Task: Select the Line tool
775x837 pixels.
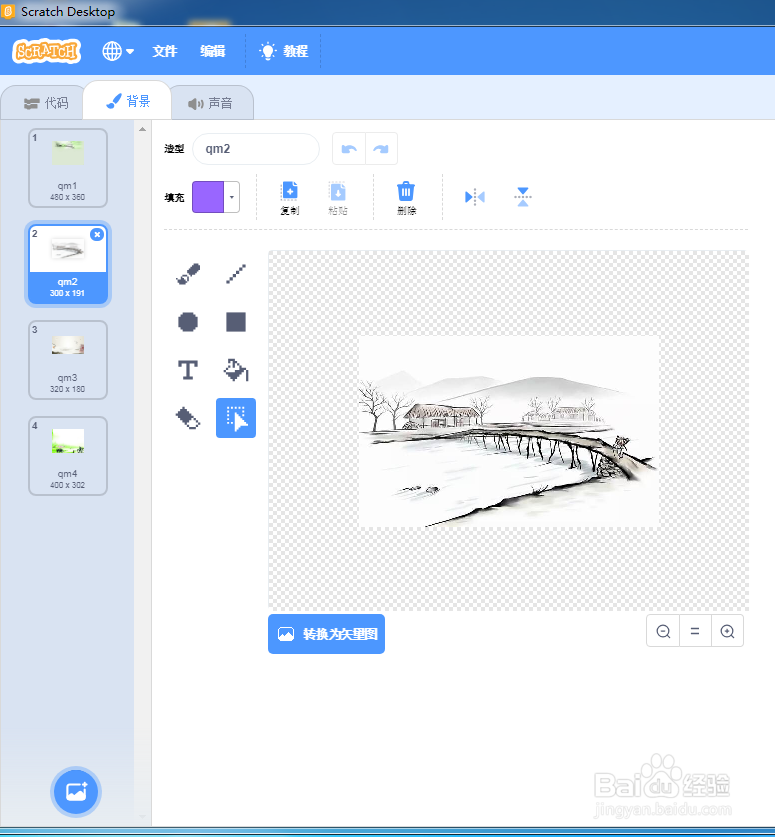Action: pyautogui.click(x=235, y=274)
